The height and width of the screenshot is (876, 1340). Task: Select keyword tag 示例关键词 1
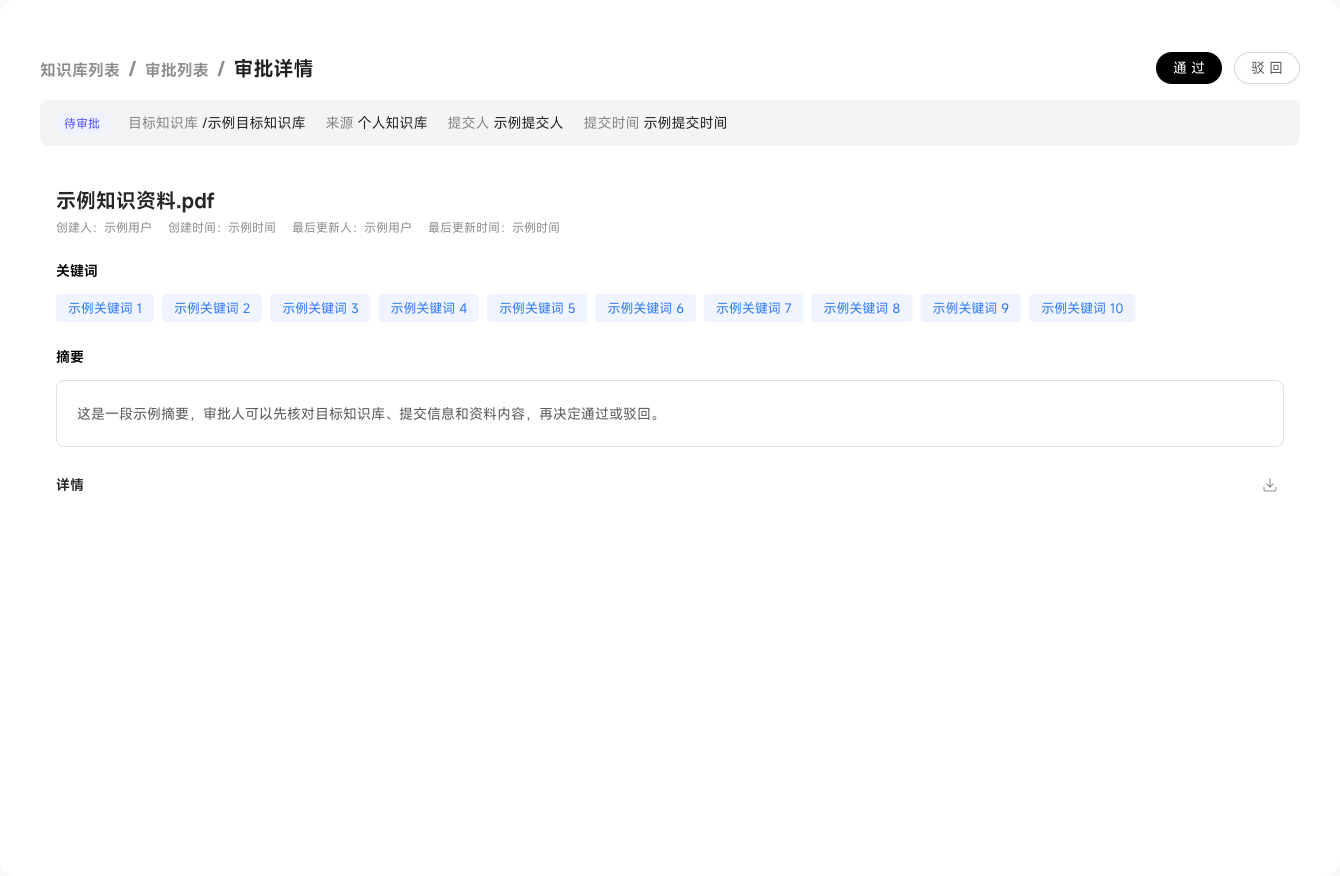pyautogui.click(x=105, y=308)
